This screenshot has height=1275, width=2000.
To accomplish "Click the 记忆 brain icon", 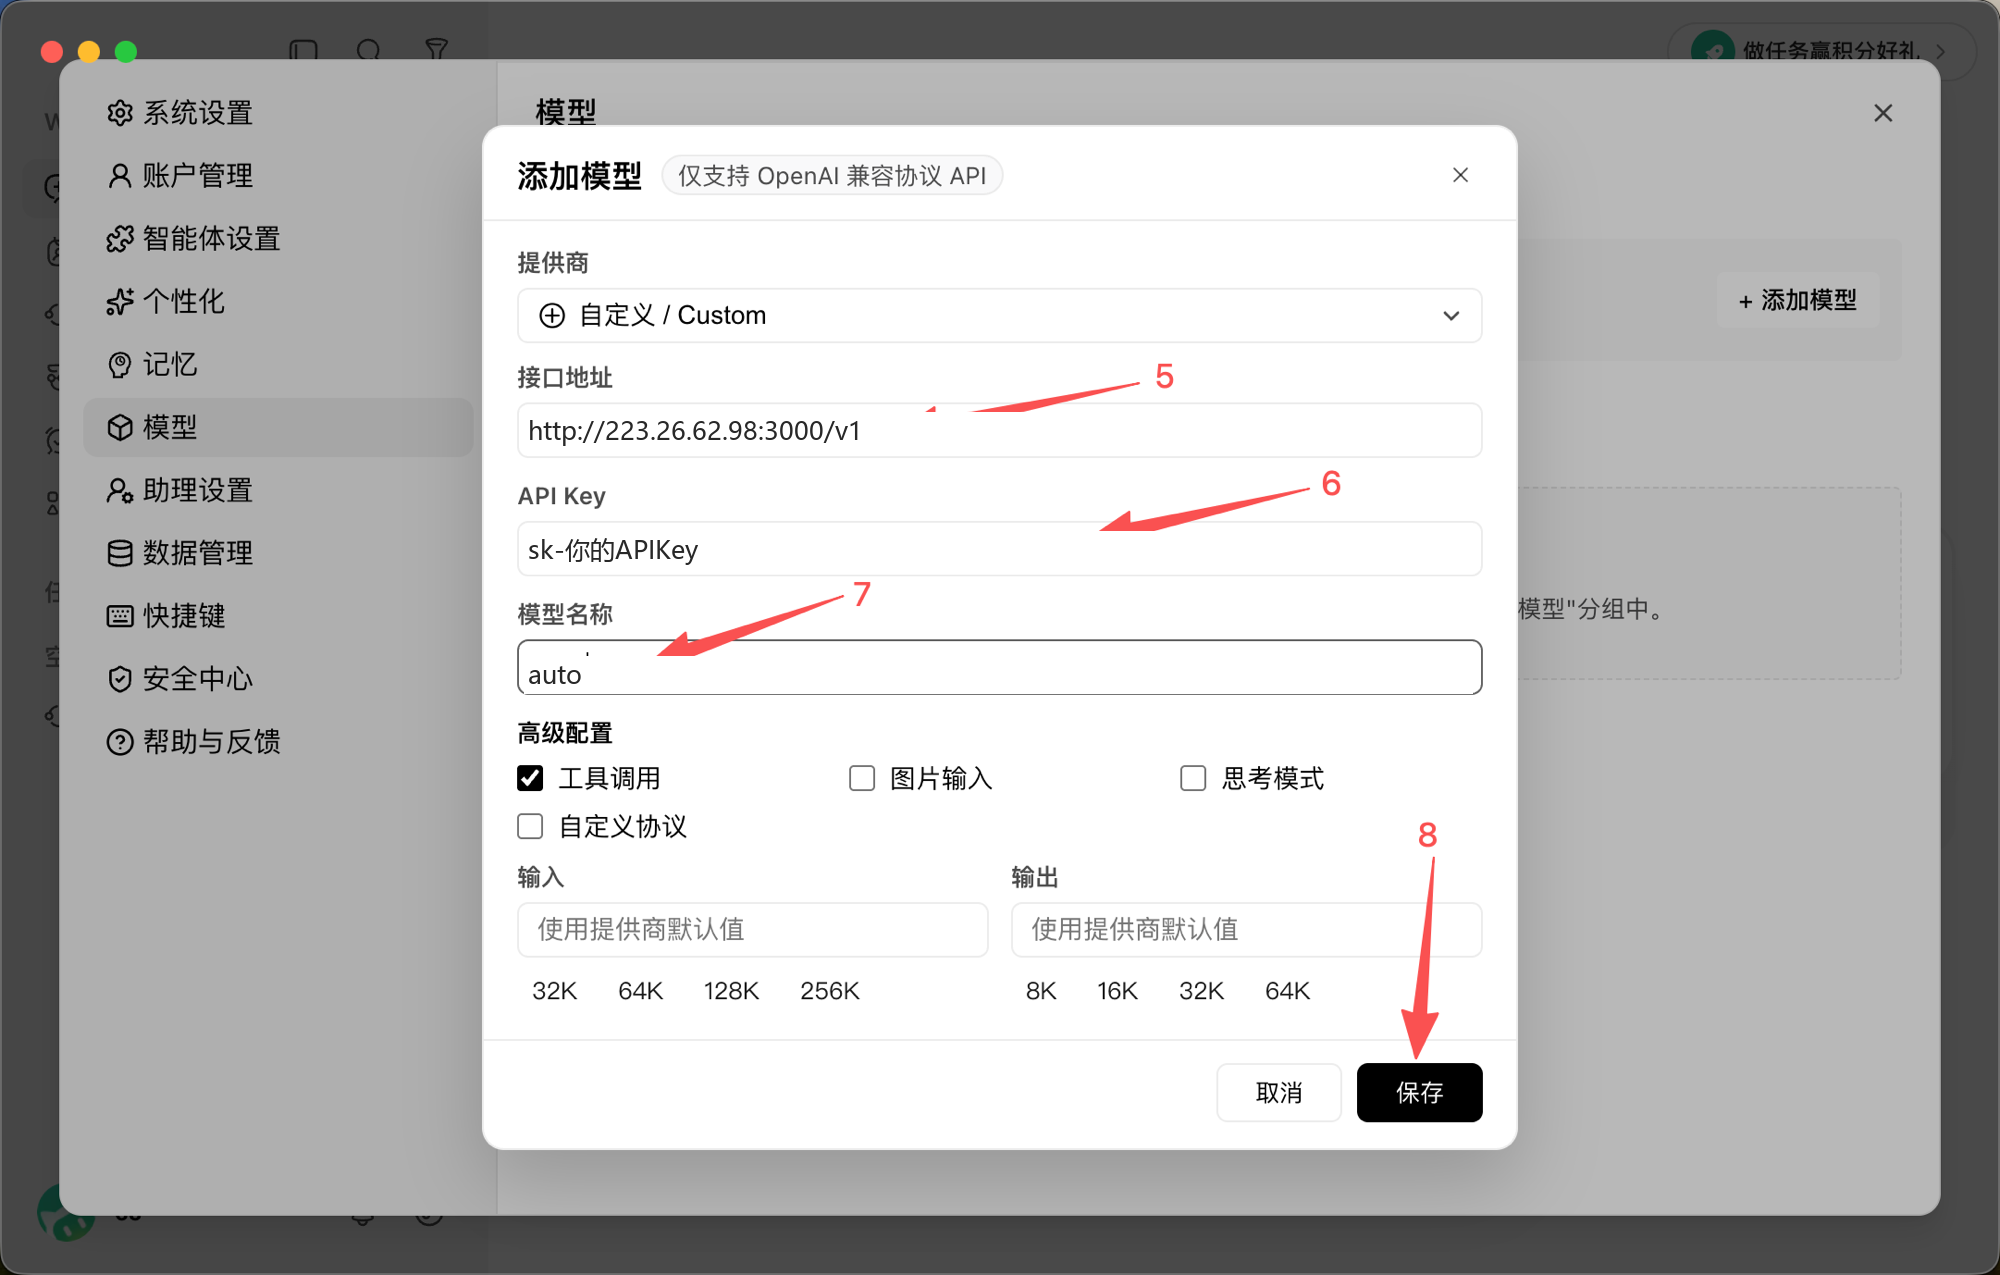I will point(120,365).
